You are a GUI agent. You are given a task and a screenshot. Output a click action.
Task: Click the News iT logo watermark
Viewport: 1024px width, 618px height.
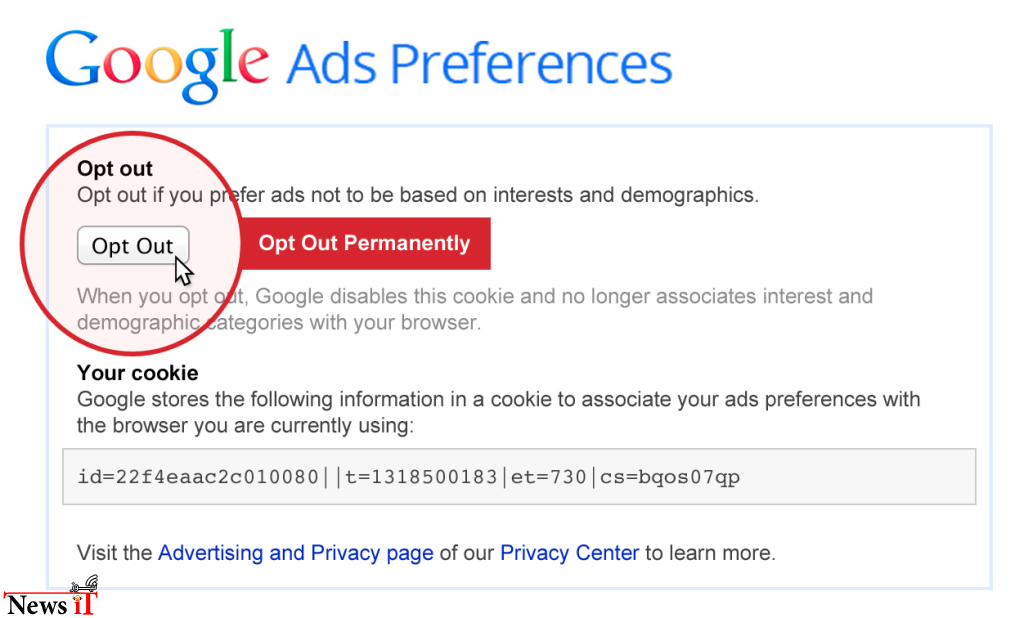(x=51, y=597)
